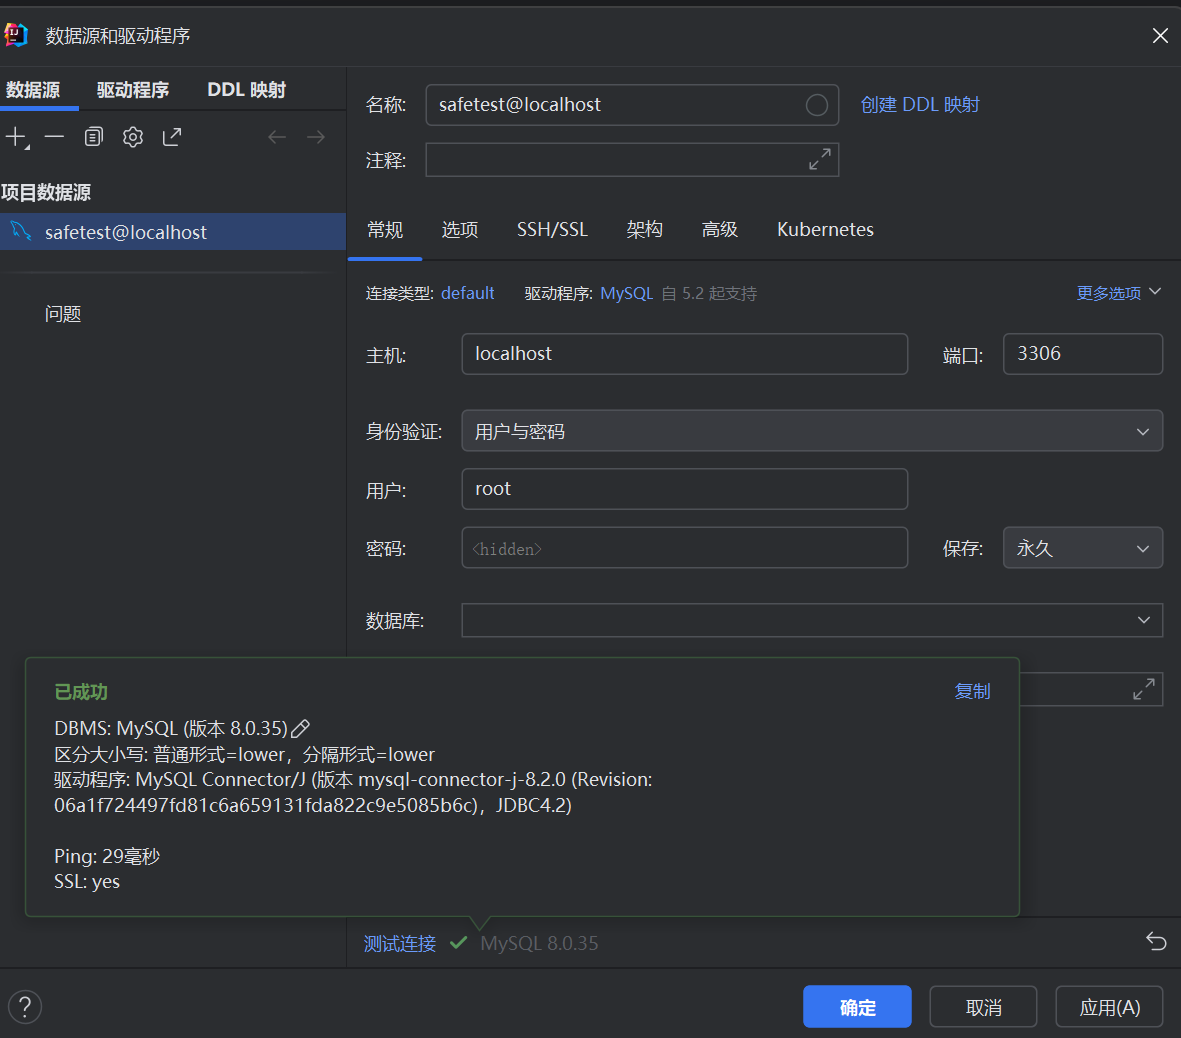Switch to the SSH/SSL tab
The image size is (1181, 1038).
click(x=552, y=230)
